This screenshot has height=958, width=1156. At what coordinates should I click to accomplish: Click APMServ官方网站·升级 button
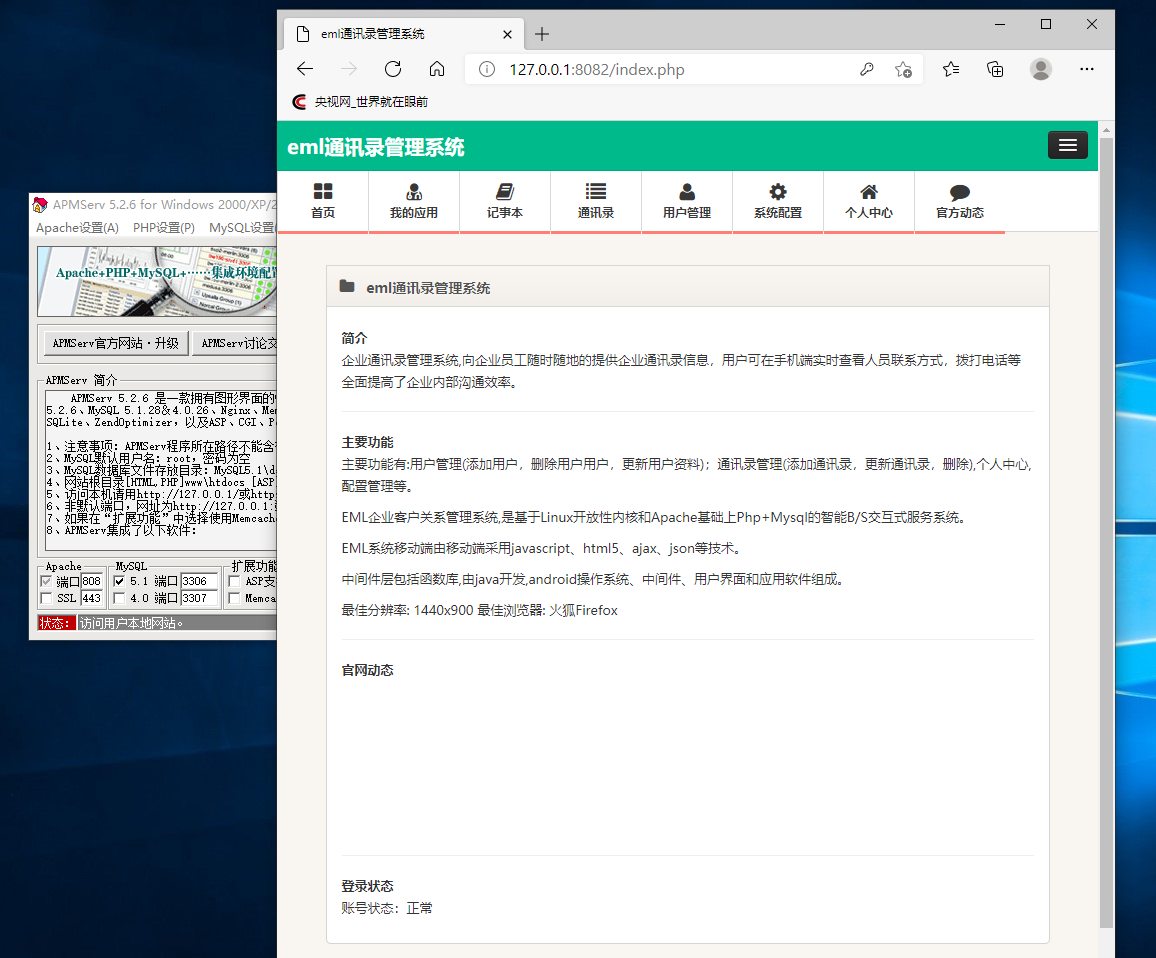pyautogui.click(x=115, y=344)
